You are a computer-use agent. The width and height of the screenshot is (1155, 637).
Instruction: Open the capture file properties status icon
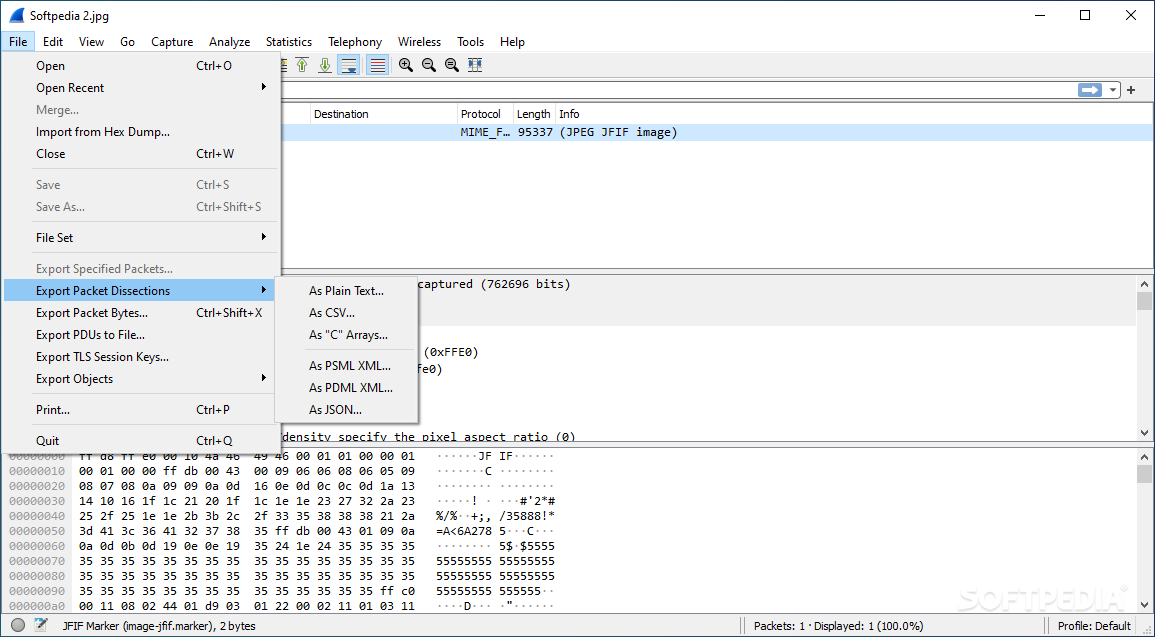[41, 625]
